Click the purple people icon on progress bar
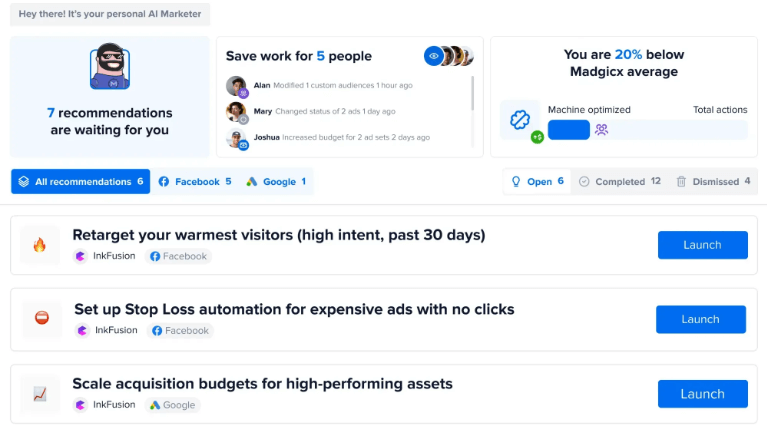767x439 pixels. [x=601, y=130]
